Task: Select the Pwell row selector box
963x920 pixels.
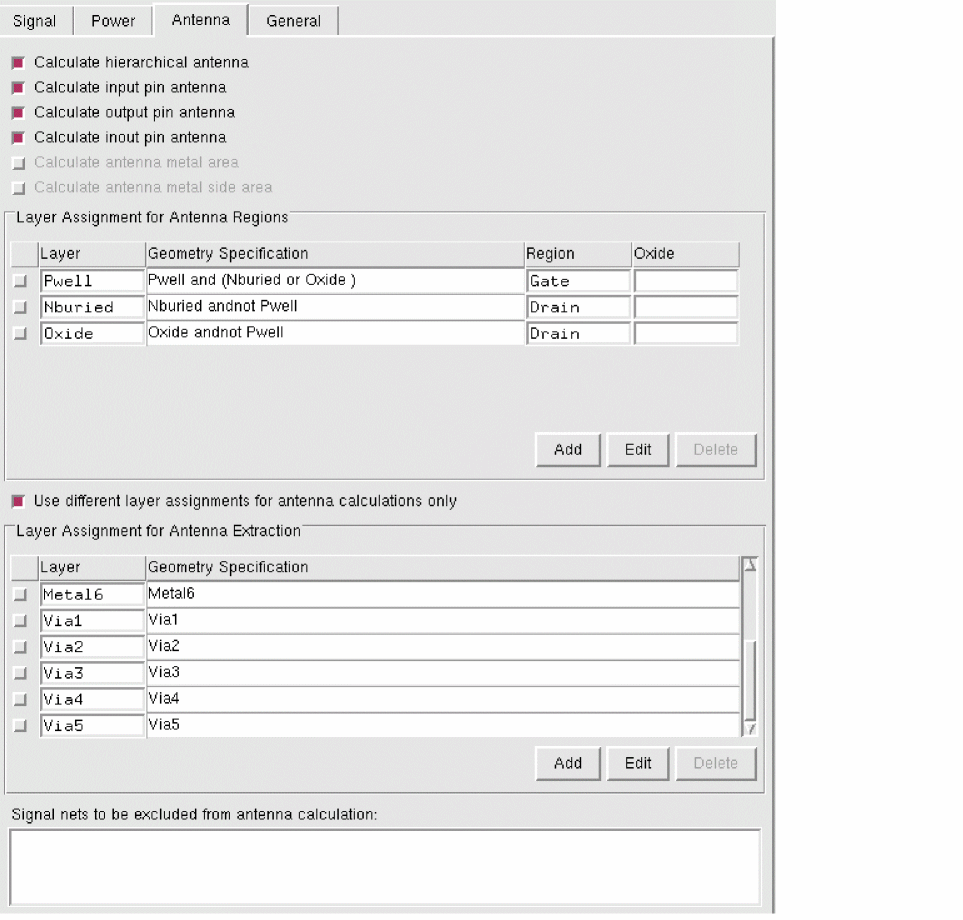Action: 21,282
